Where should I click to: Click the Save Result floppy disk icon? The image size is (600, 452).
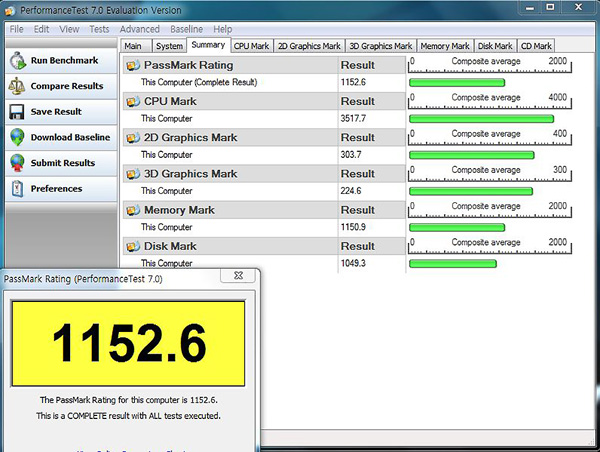[17, 112]
